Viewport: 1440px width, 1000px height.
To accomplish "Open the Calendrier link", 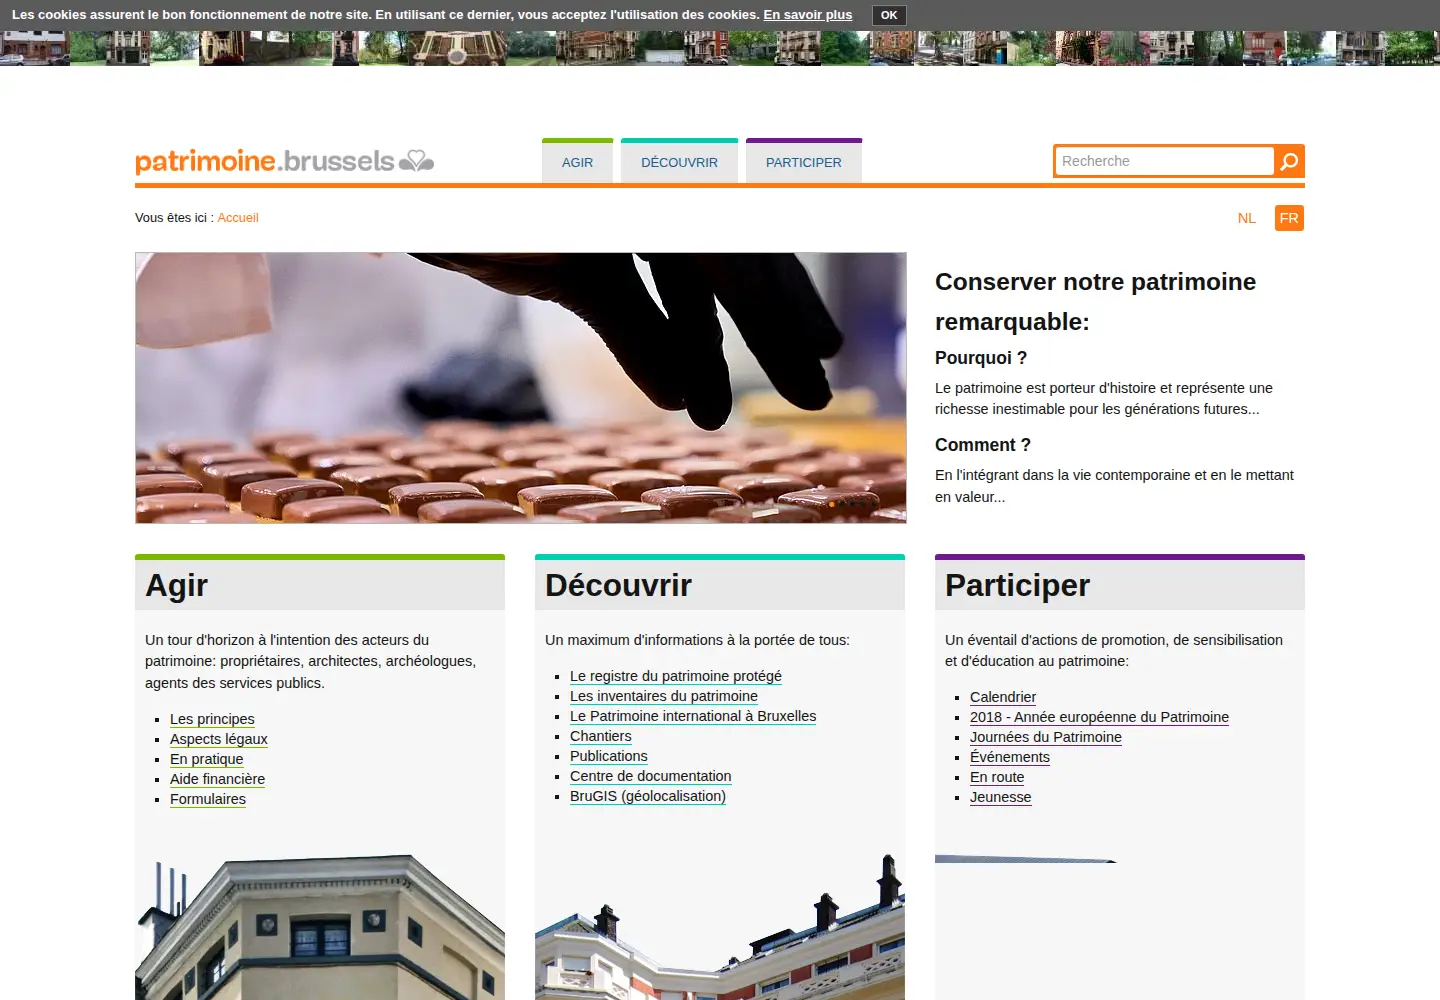I will pos(1003,697).
